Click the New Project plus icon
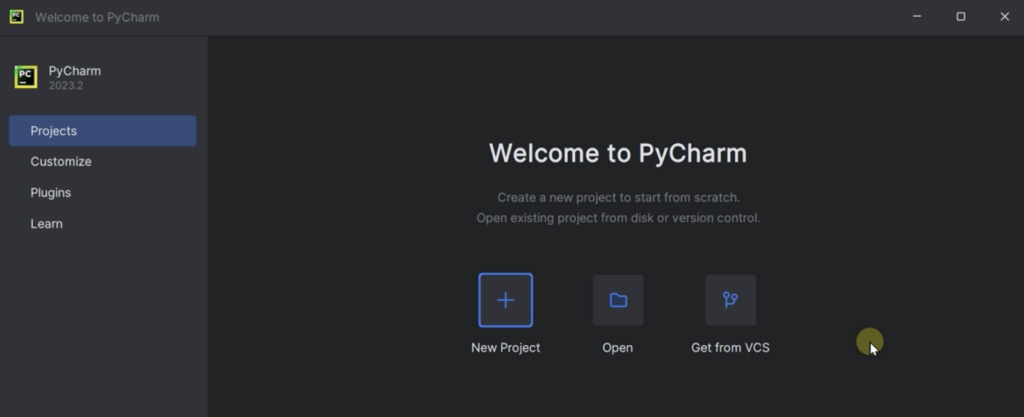The width and height of the screenshot is (1024, 417). pos(505,300)
